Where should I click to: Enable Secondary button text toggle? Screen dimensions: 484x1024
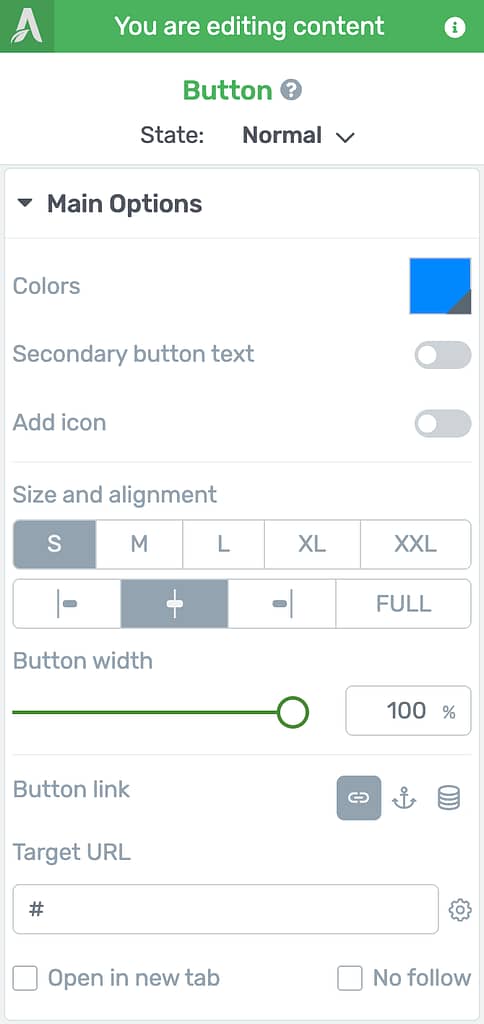point(443,355)
